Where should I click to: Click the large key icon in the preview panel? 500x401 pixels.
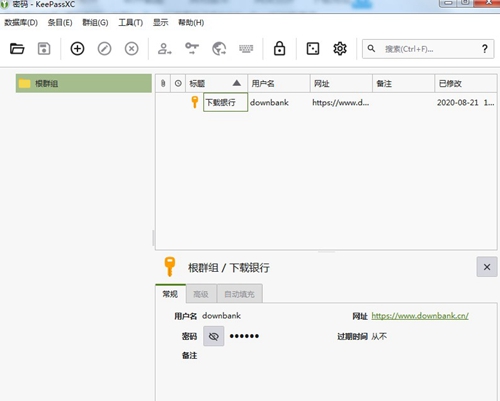[x=170, y=266]
